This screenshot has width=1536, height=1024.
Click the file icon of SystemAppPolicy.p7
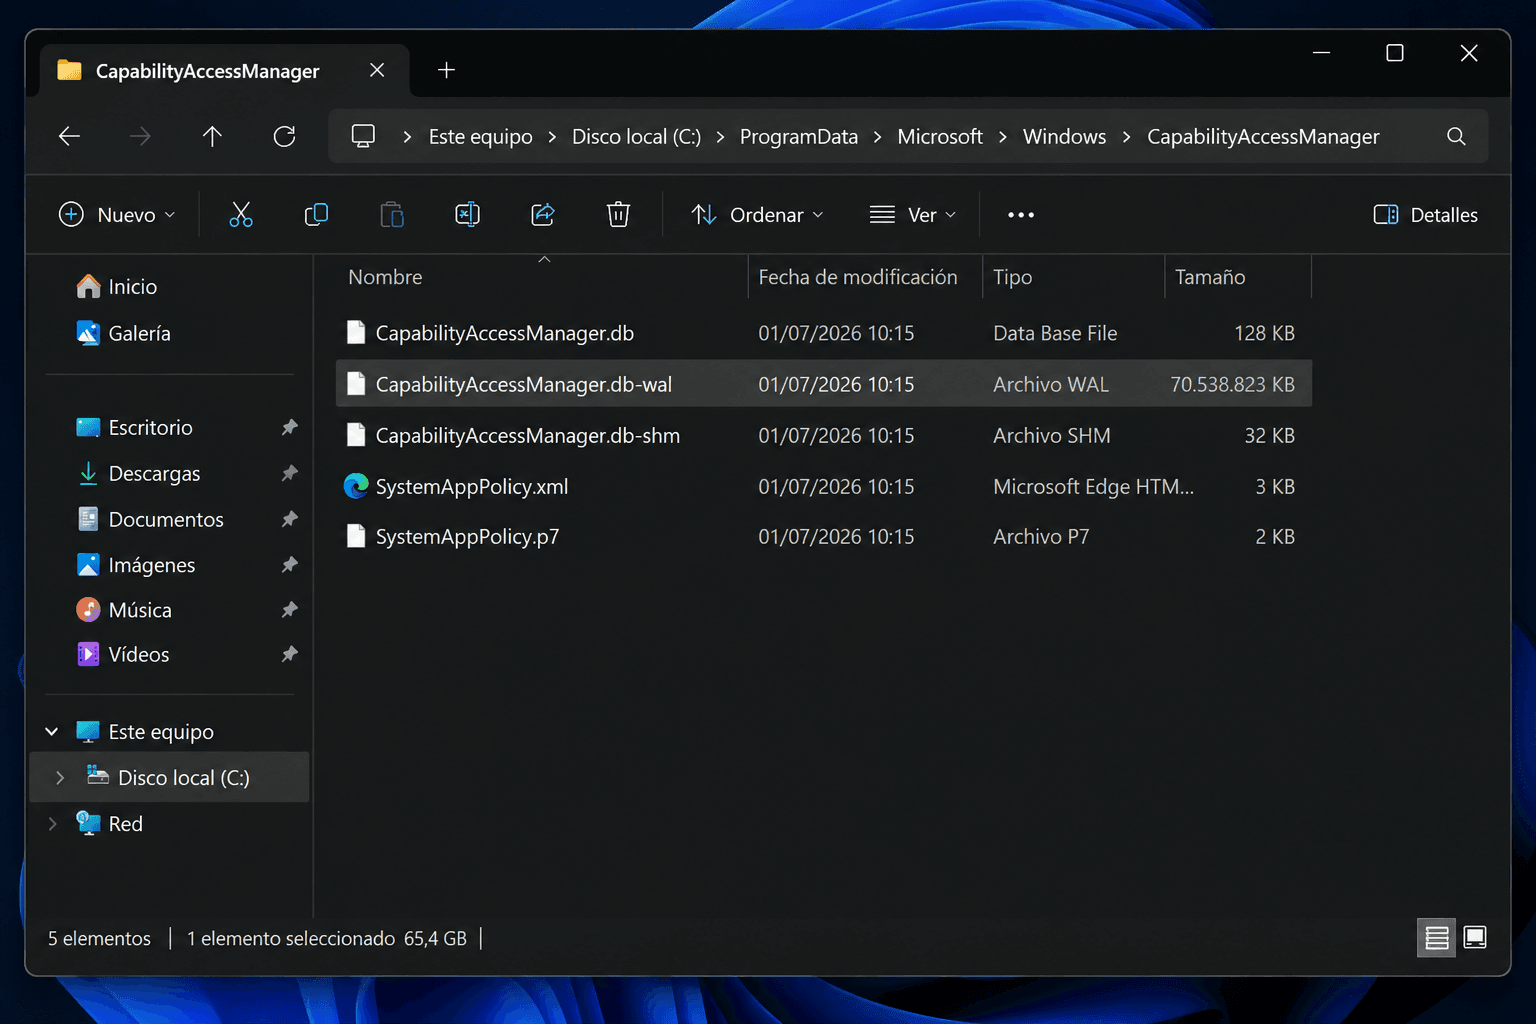point(356,536)
